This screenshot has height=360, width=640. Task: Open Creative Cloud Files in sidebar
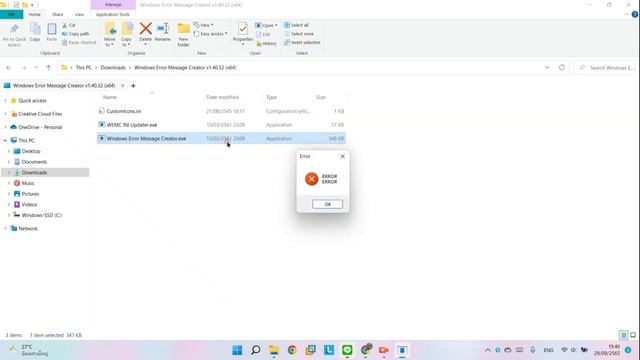click(x=40, y=114)
